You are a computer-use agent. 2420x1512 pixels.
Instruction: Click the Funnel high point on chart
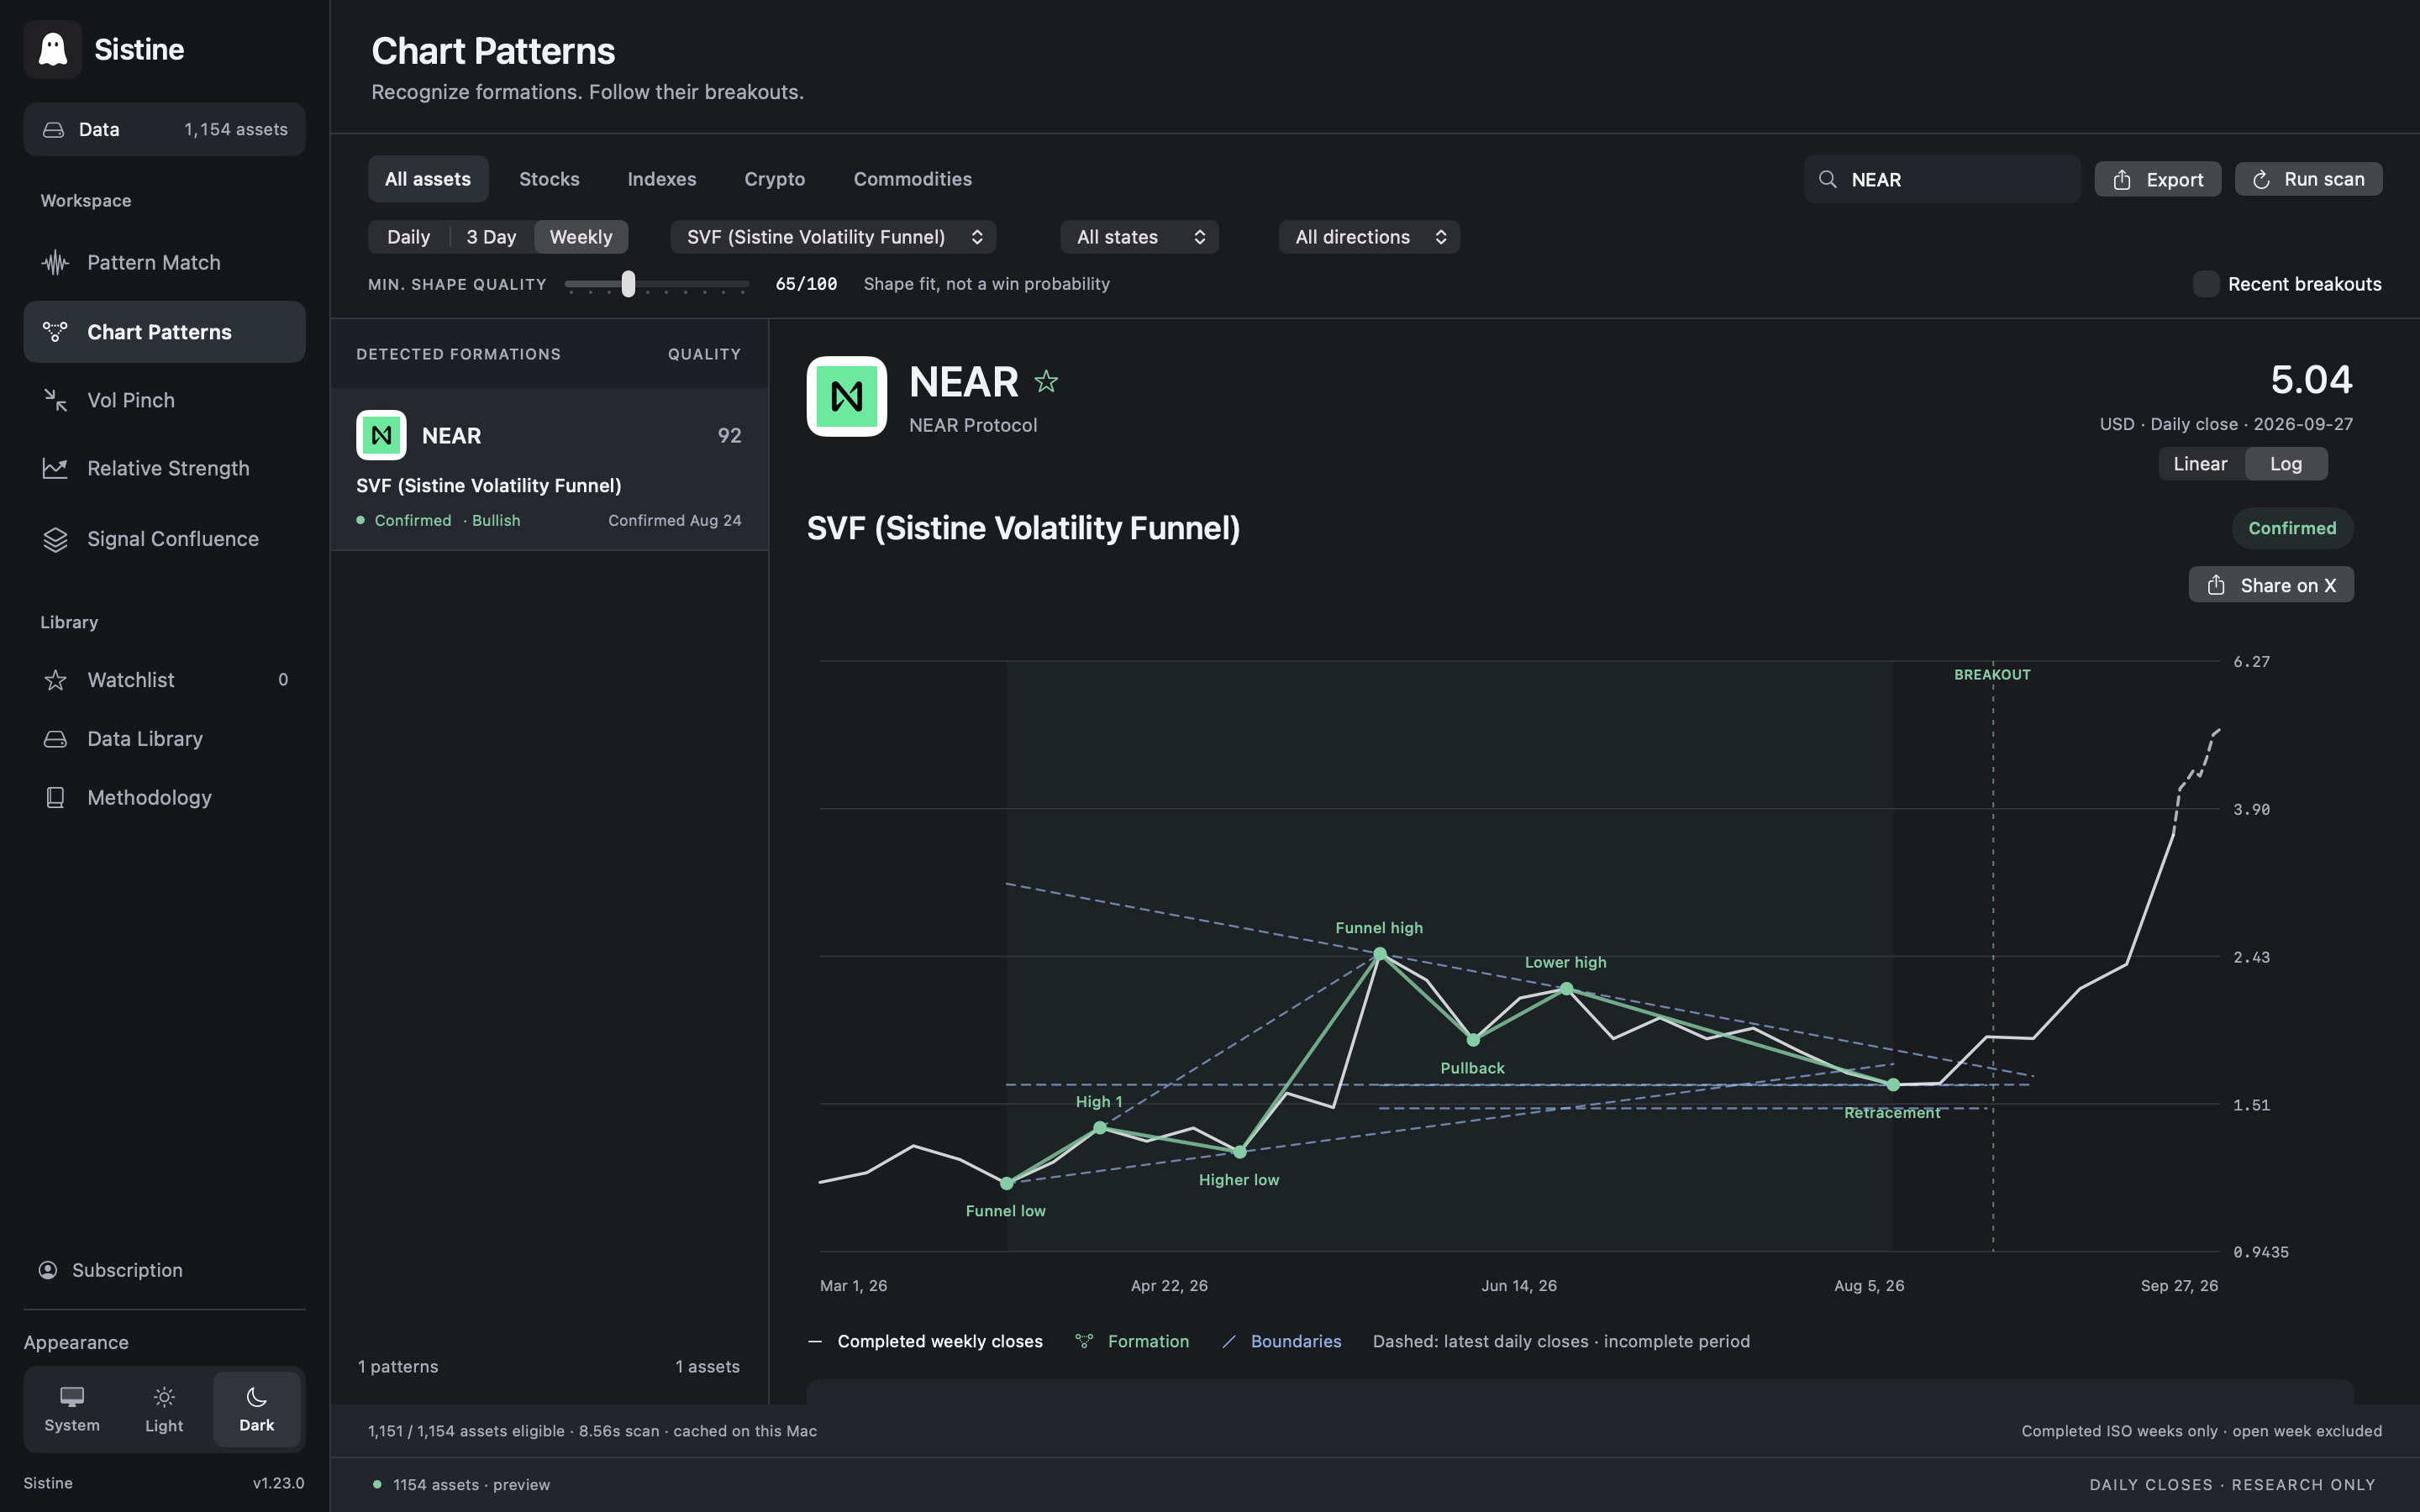[x=1380, y=954]
